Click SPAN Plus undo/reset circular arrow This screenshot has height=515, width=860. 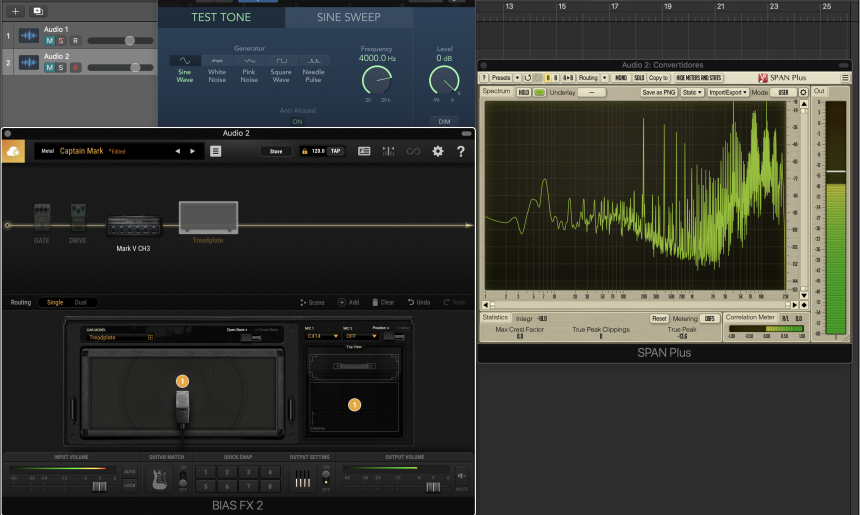(x=528, y=78)
